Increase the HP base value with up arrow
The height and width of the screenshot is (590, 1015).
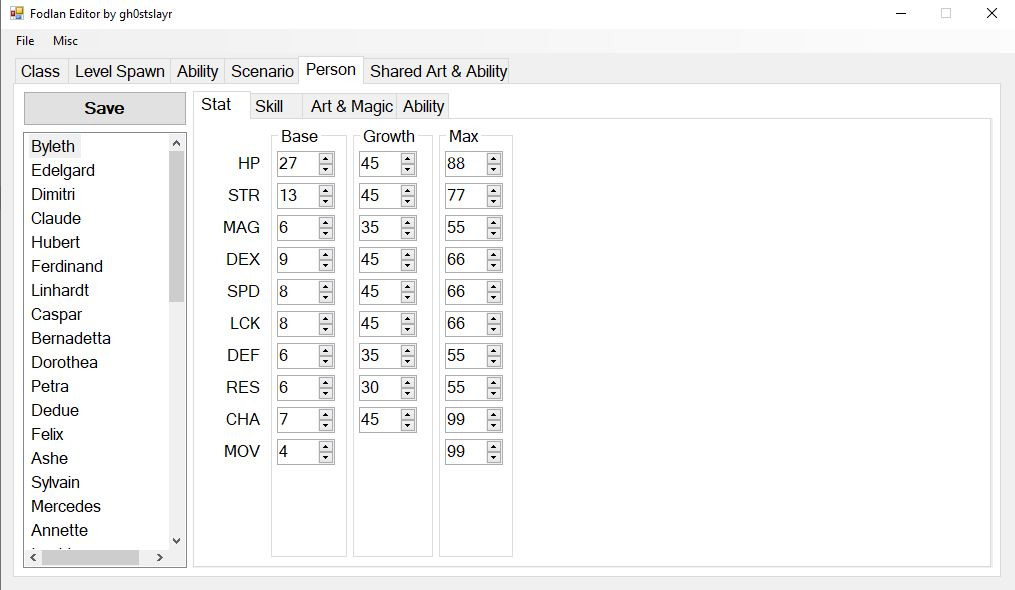[326, 158]
